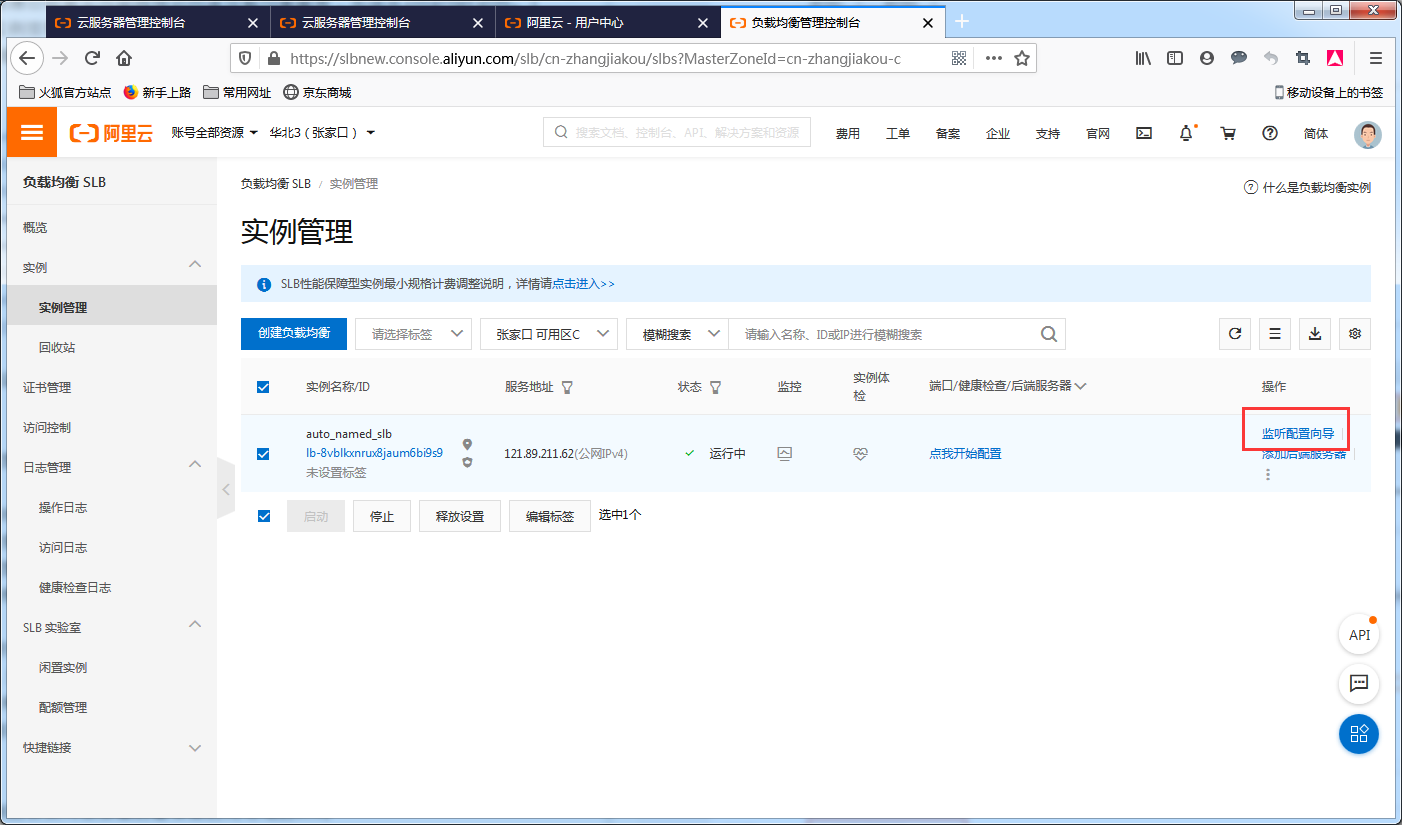Screen dimensions: 1402x825
Task: Check instance health status heart icon
Action: [x=860, y=453]
